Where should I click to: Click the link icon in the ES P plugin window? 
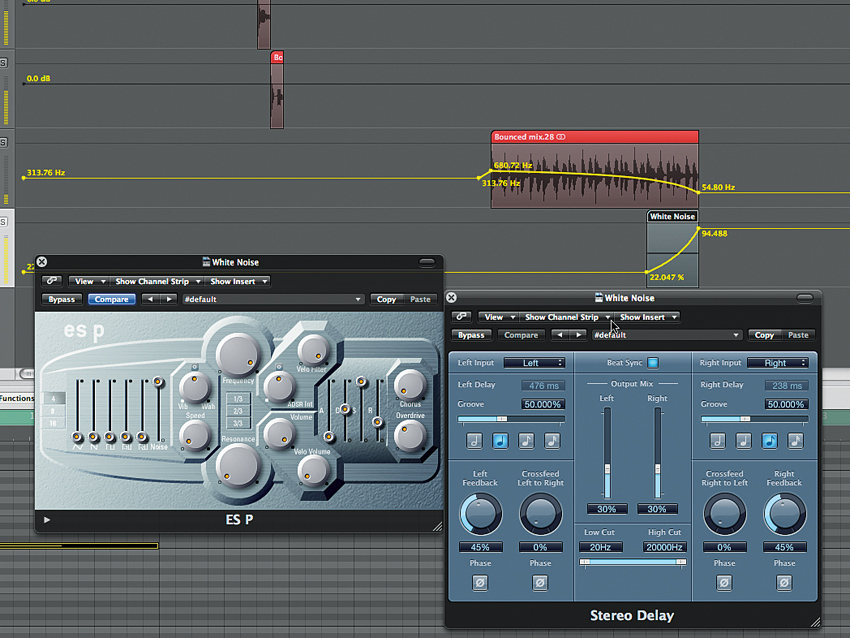coord(51,281)
